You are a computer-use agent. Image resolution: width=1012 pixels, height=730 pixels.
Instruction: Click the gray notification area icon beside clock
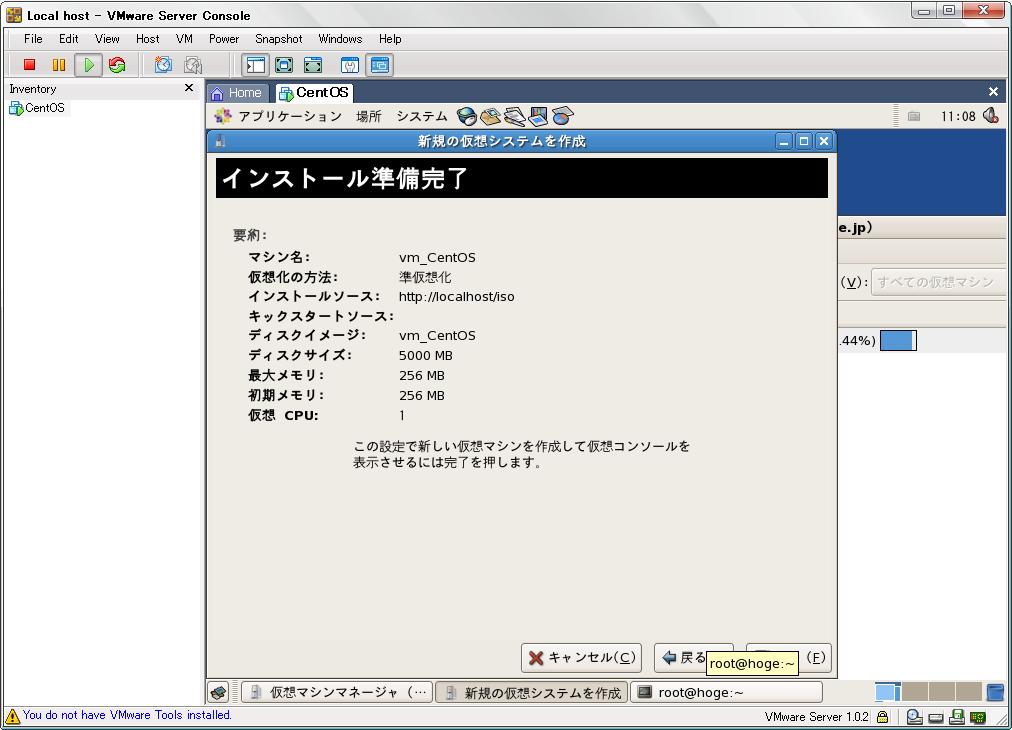[x=914, y=116]
